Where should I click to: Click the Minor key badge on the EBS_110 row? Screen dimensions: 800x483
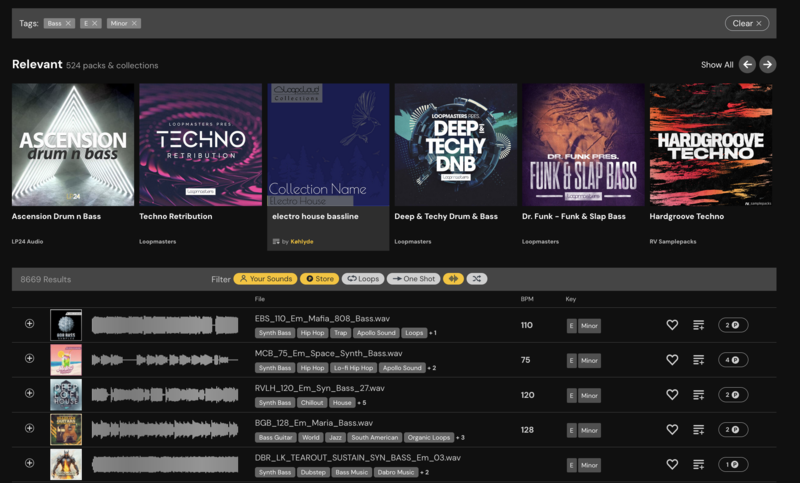pyautogui.click(x=589, y=325)
